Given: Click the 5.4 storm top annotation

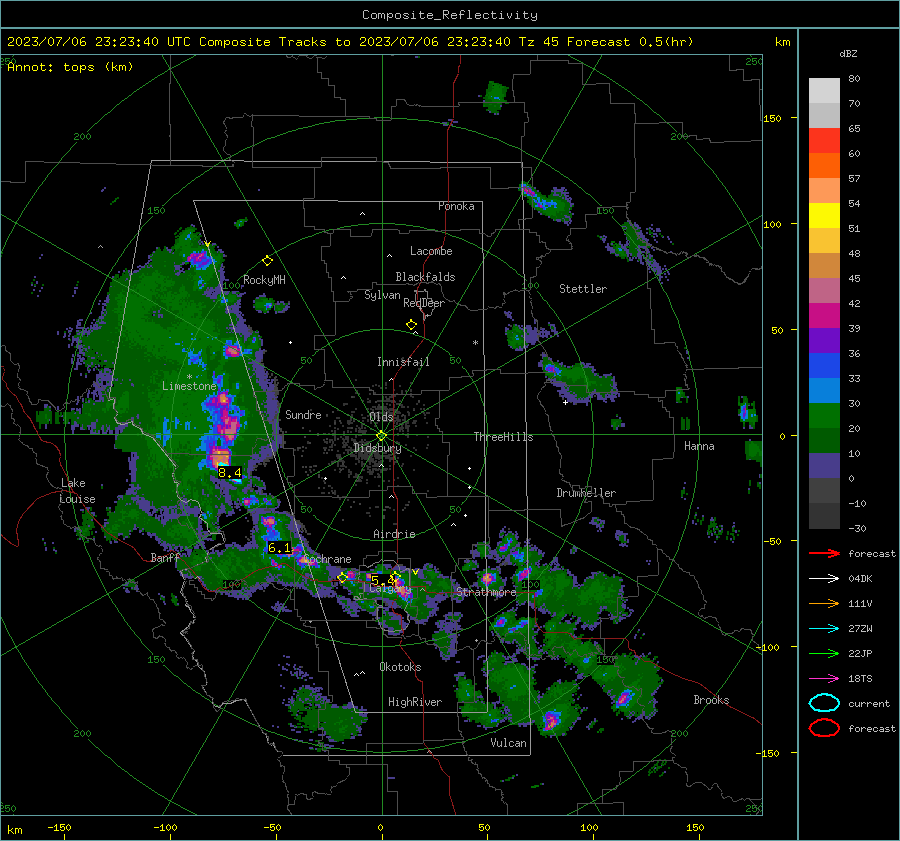Looking at the screenshot, I should (x=382, y=580).
